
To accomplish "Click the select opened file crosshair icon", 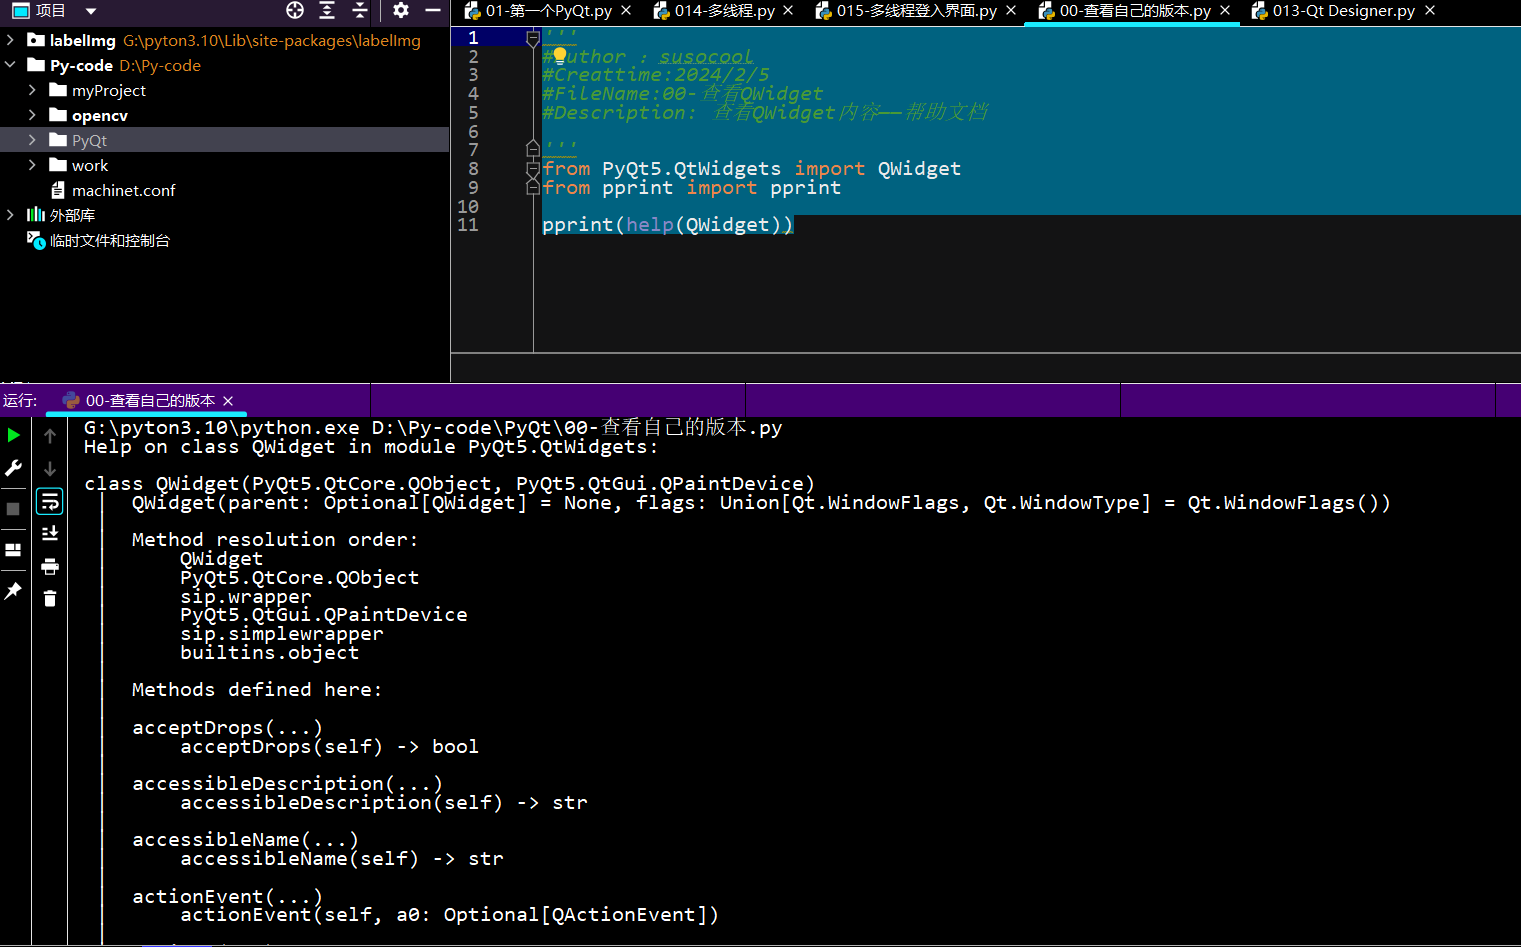I will click(295, 10).
